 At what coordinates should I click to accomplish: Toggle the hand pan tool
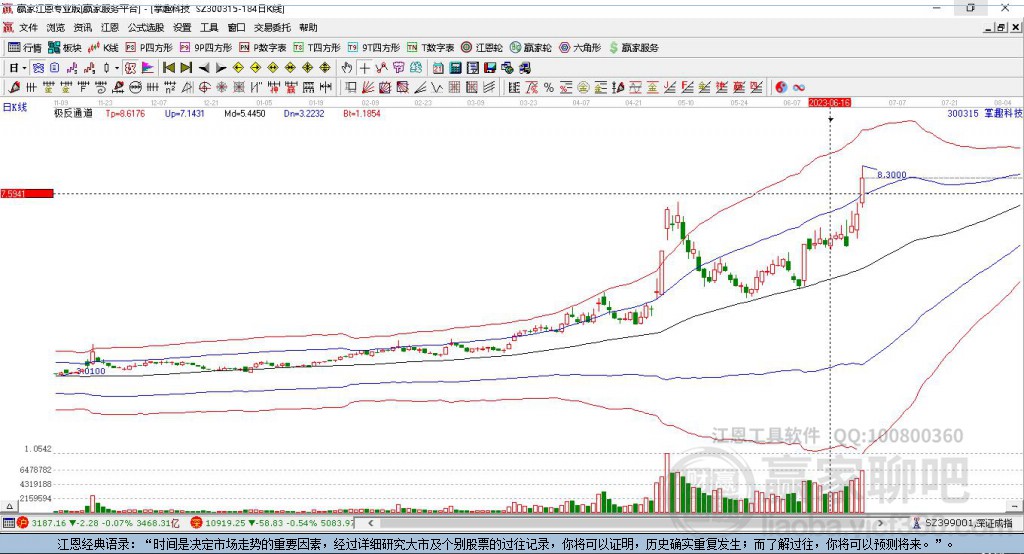[x=347, y=67]
